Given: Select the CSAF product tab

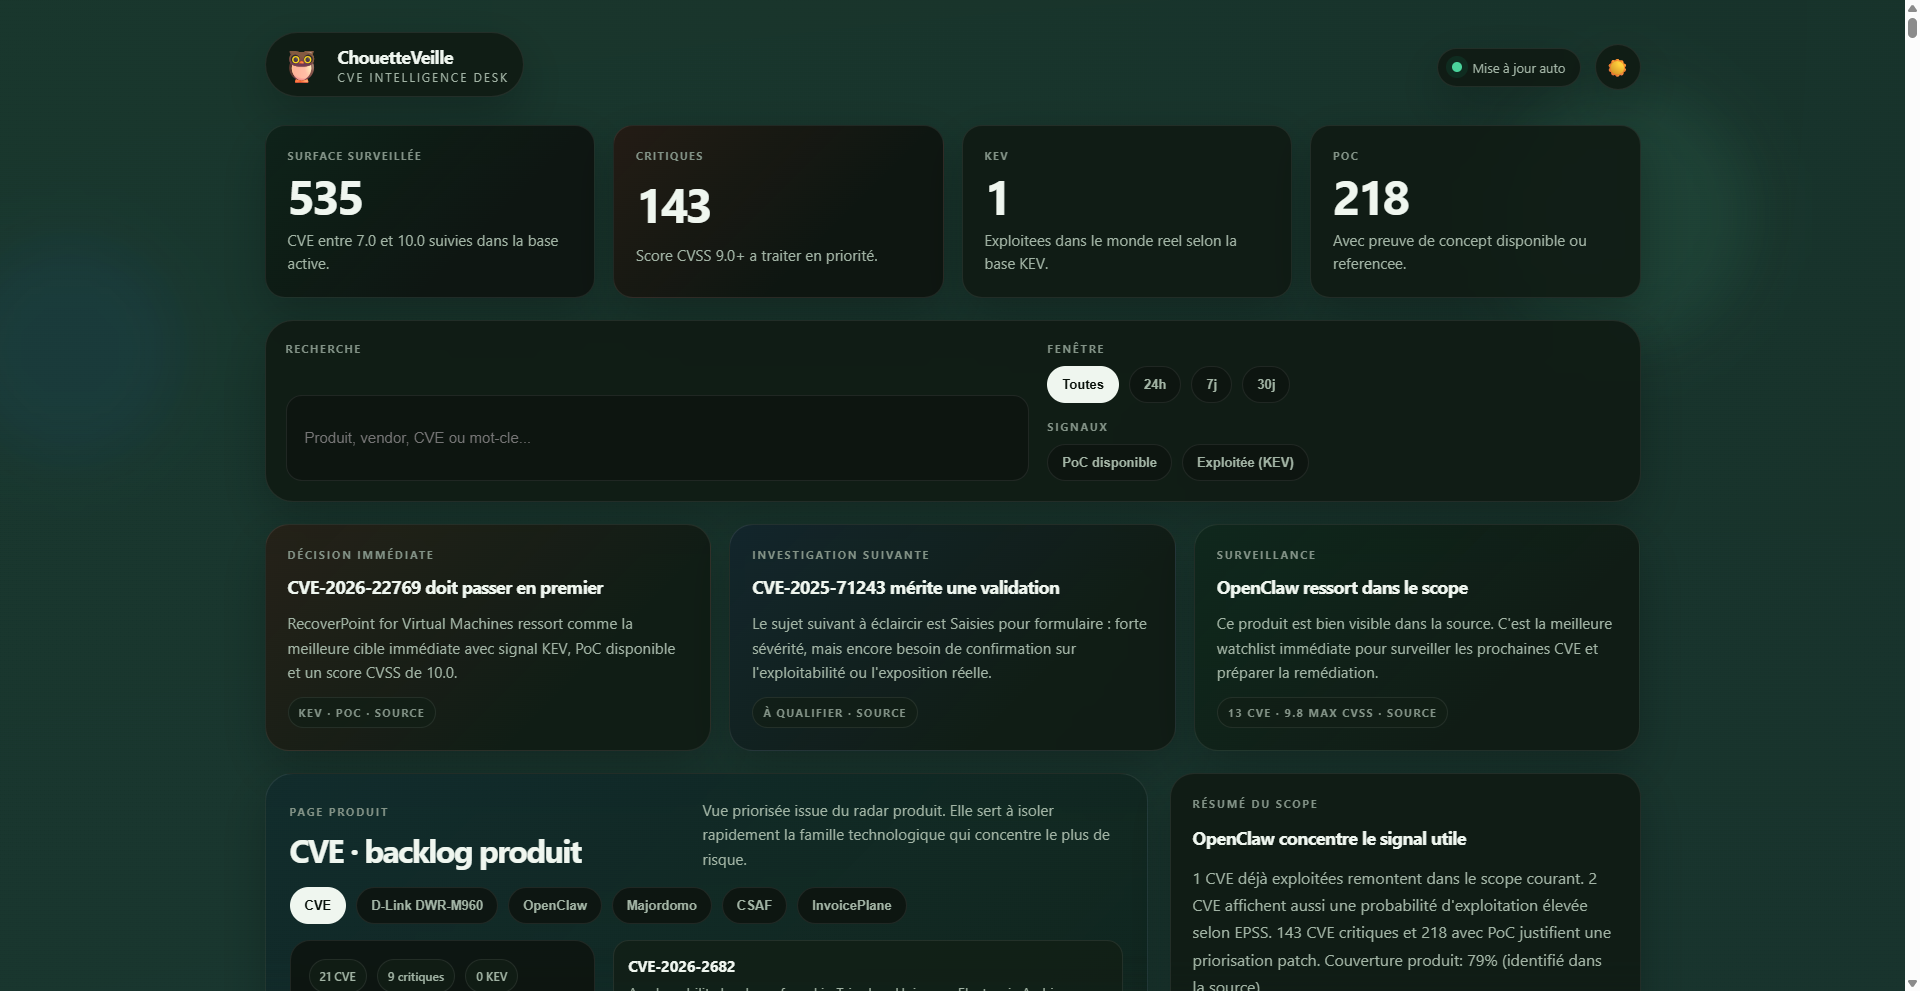Looking at the screenshot, I should [754, 906].
